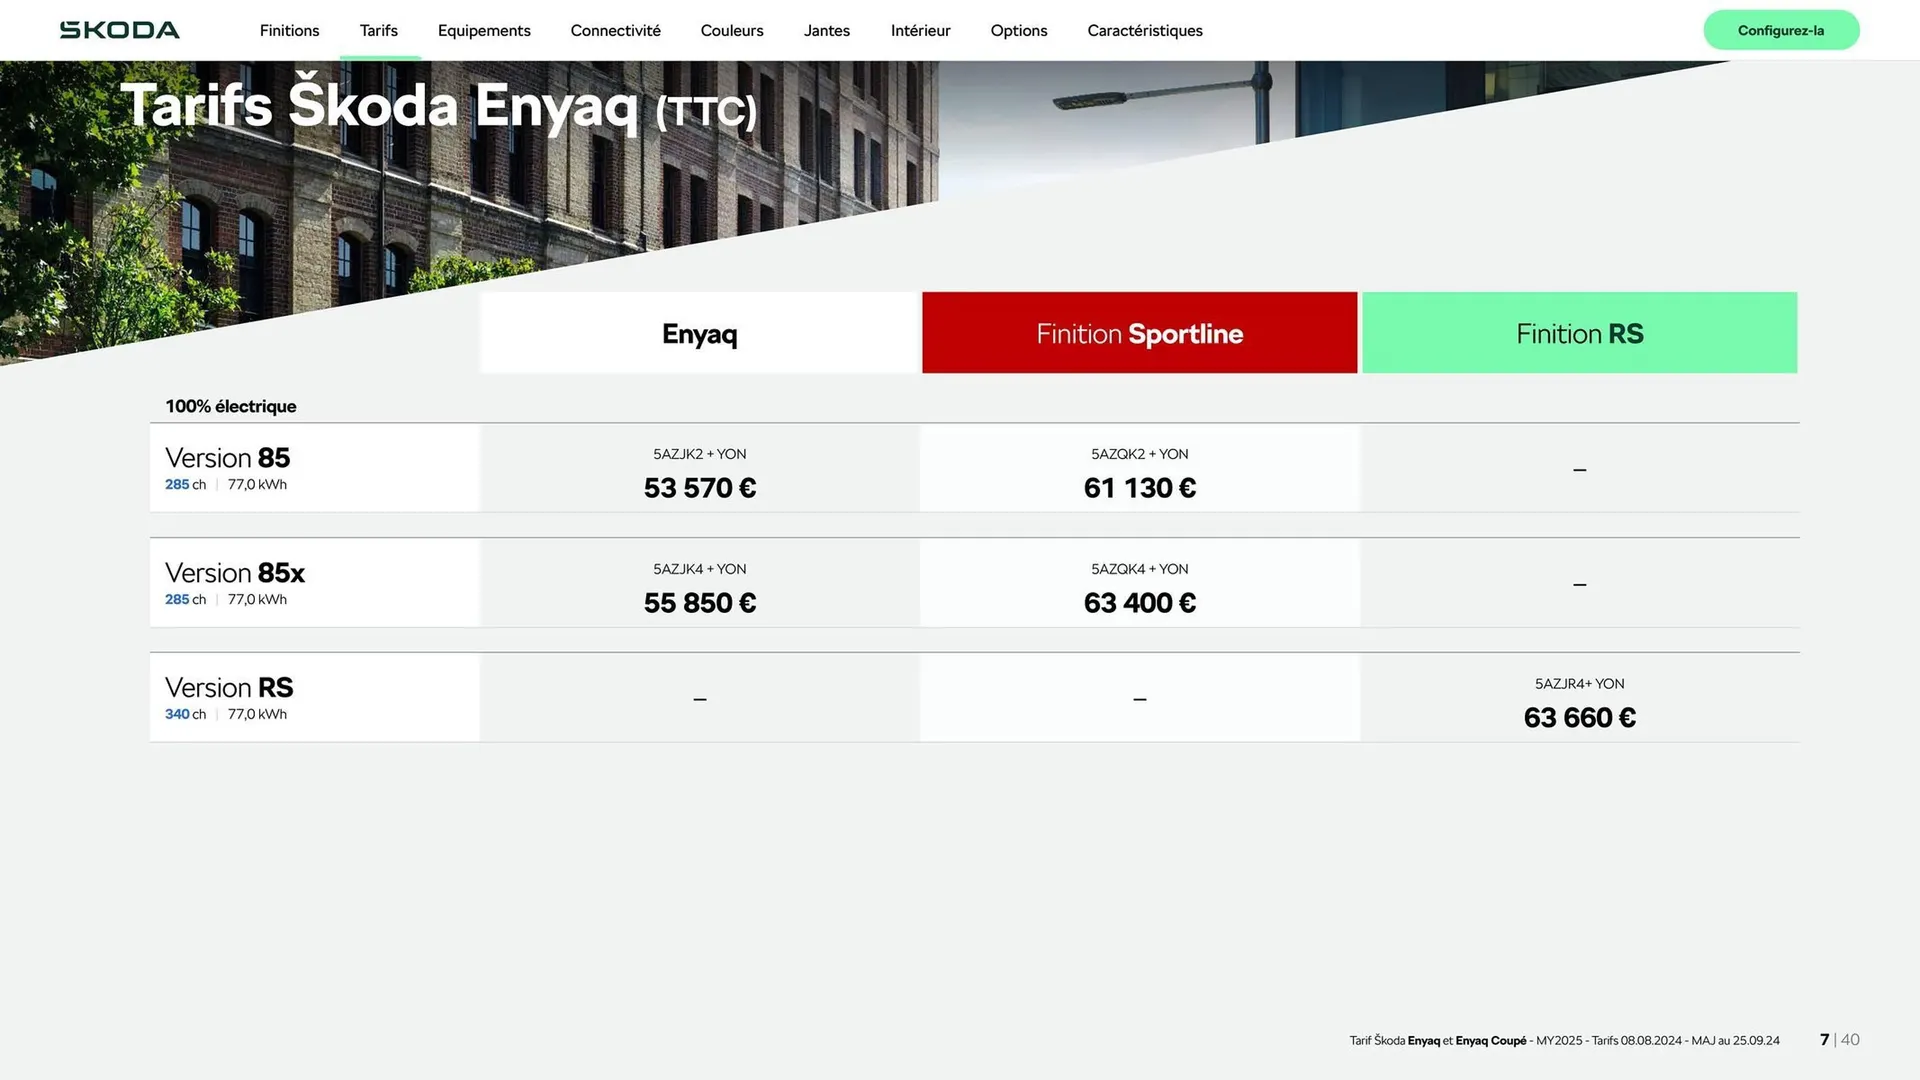Select the Tarifs navigation tab
The height and width of the screenshot is (1080, 1920).
pyautogui.click(x=378, y=30)
